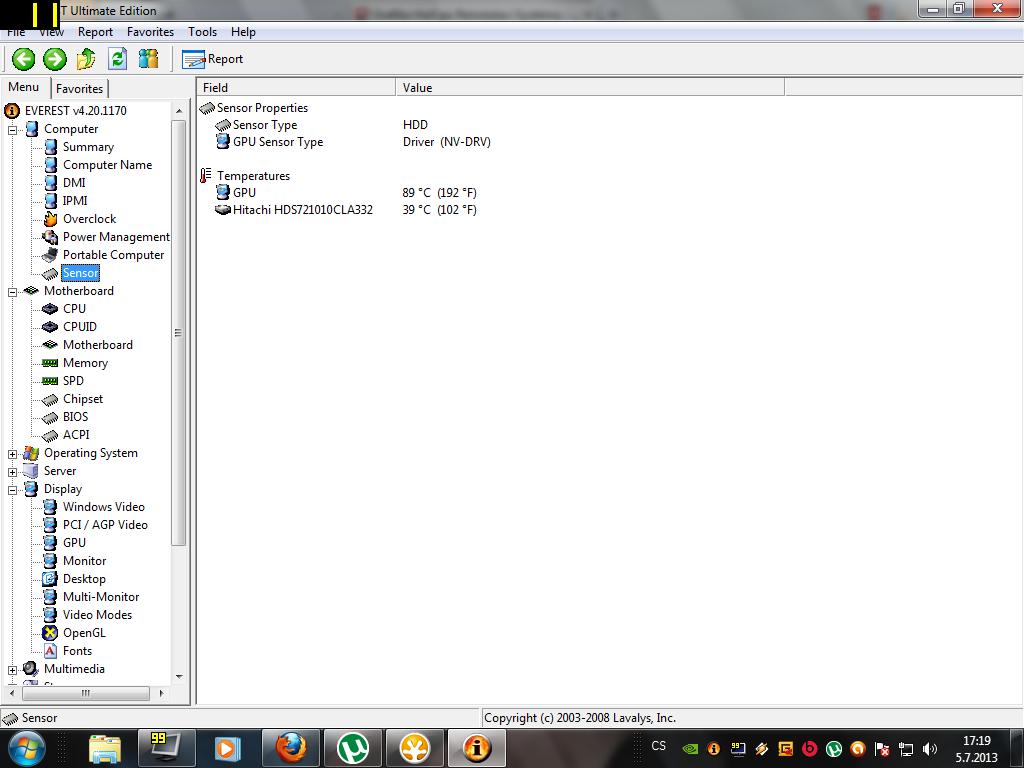
Task: Click the EVEREST taskbar button
Action: [x=477, y=748]
